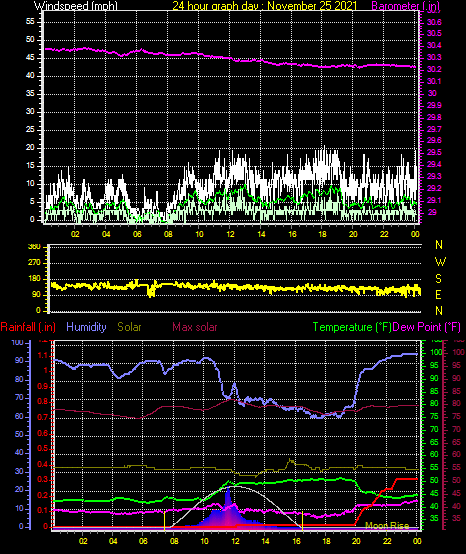
Task: Click the E wind direction label
Action: point(439,295)
